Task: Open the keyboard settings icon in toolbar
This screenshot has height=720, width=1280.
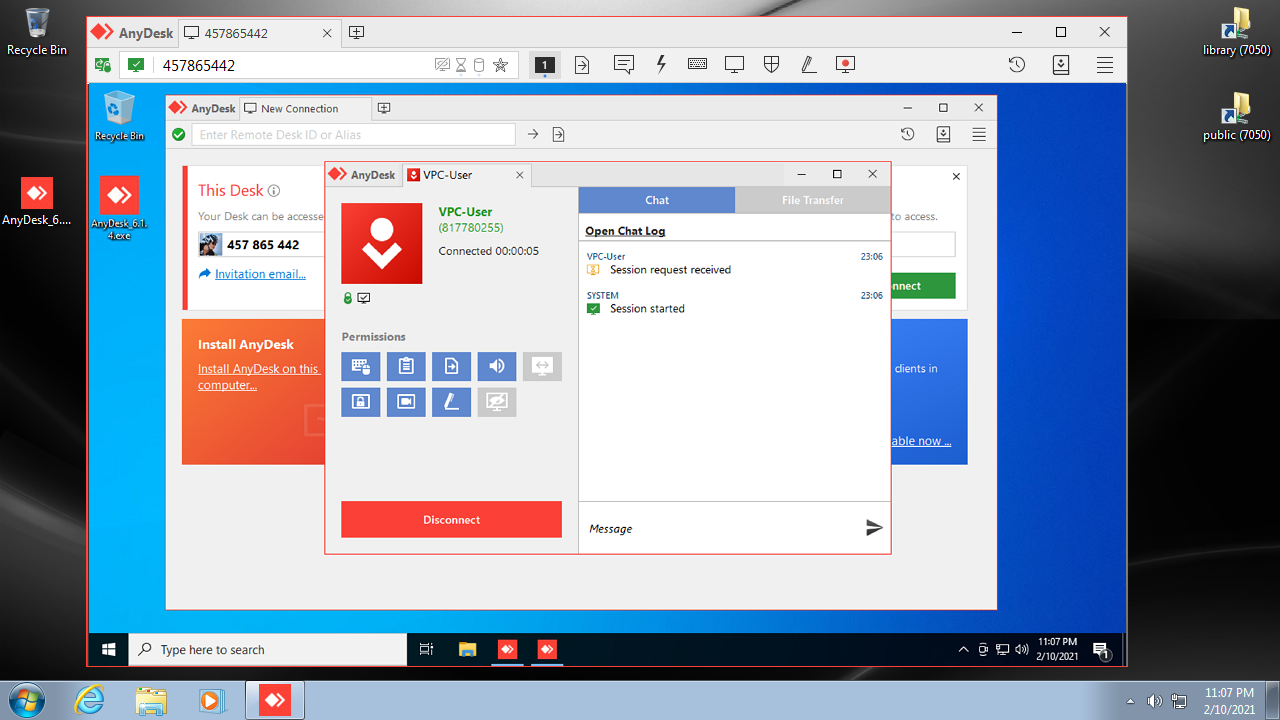Action: click(698, 65)
